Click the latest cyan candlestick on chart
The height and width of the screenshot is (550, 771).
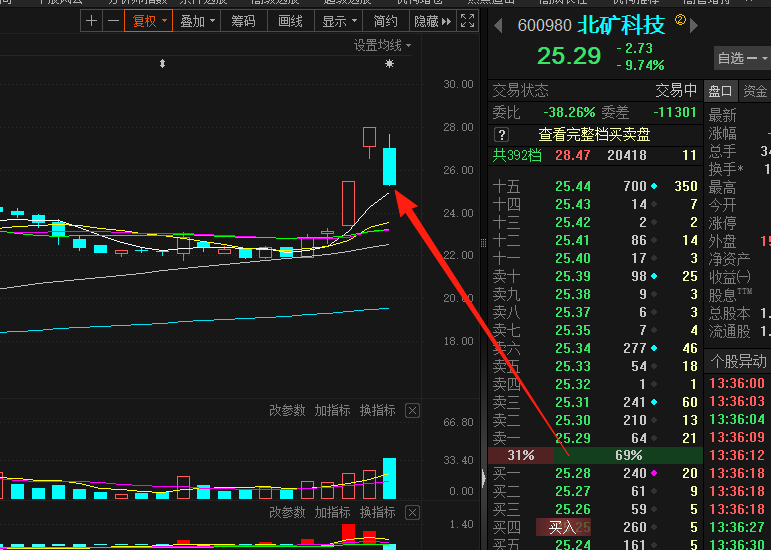pos(389,166)
